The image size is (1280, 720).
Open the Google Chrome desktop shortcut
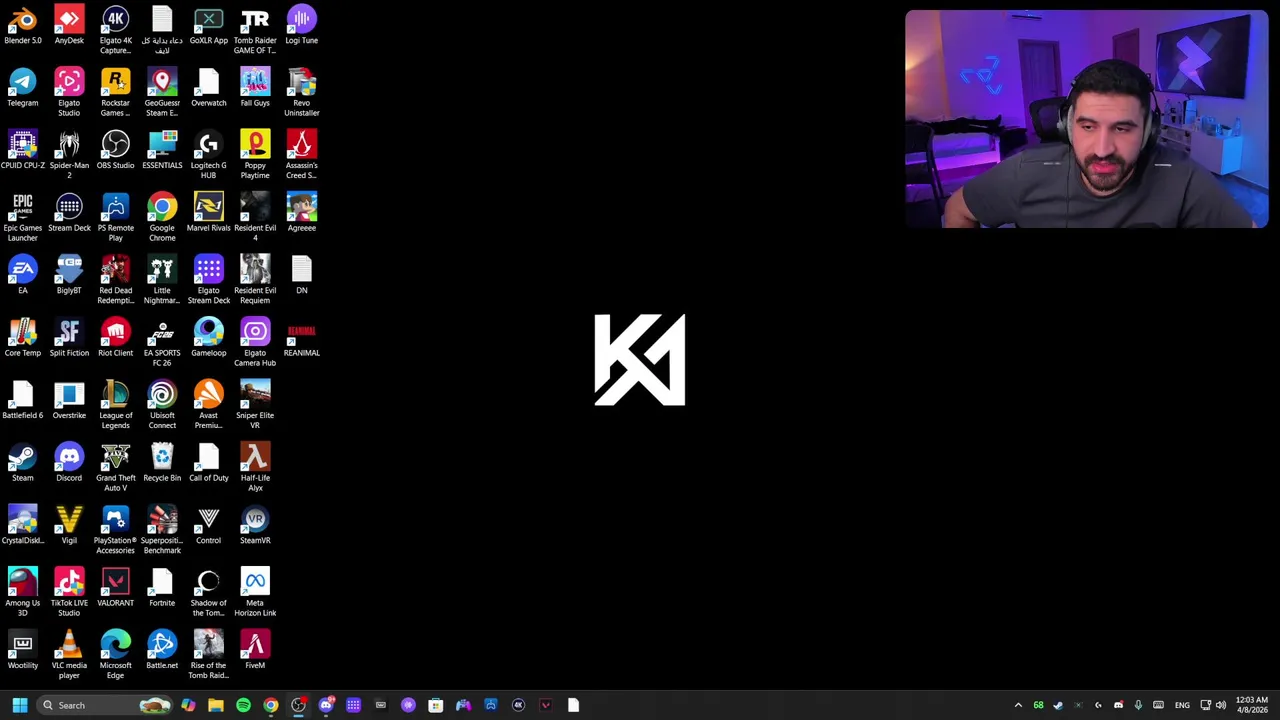[162, 218]
